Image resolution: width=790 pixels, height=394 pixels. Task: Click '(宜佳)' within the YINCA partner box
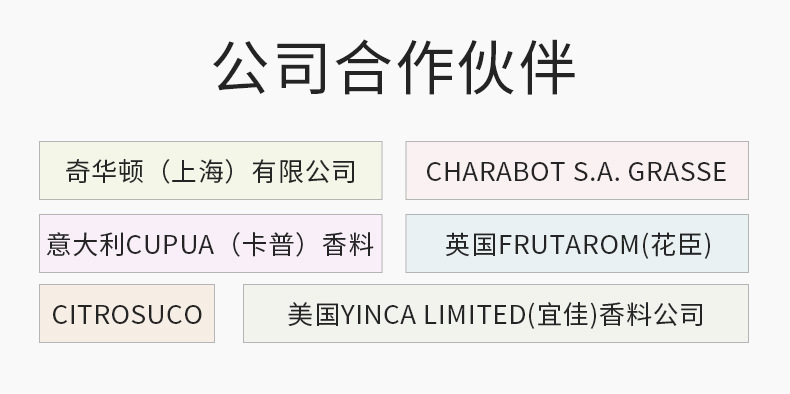562,315
